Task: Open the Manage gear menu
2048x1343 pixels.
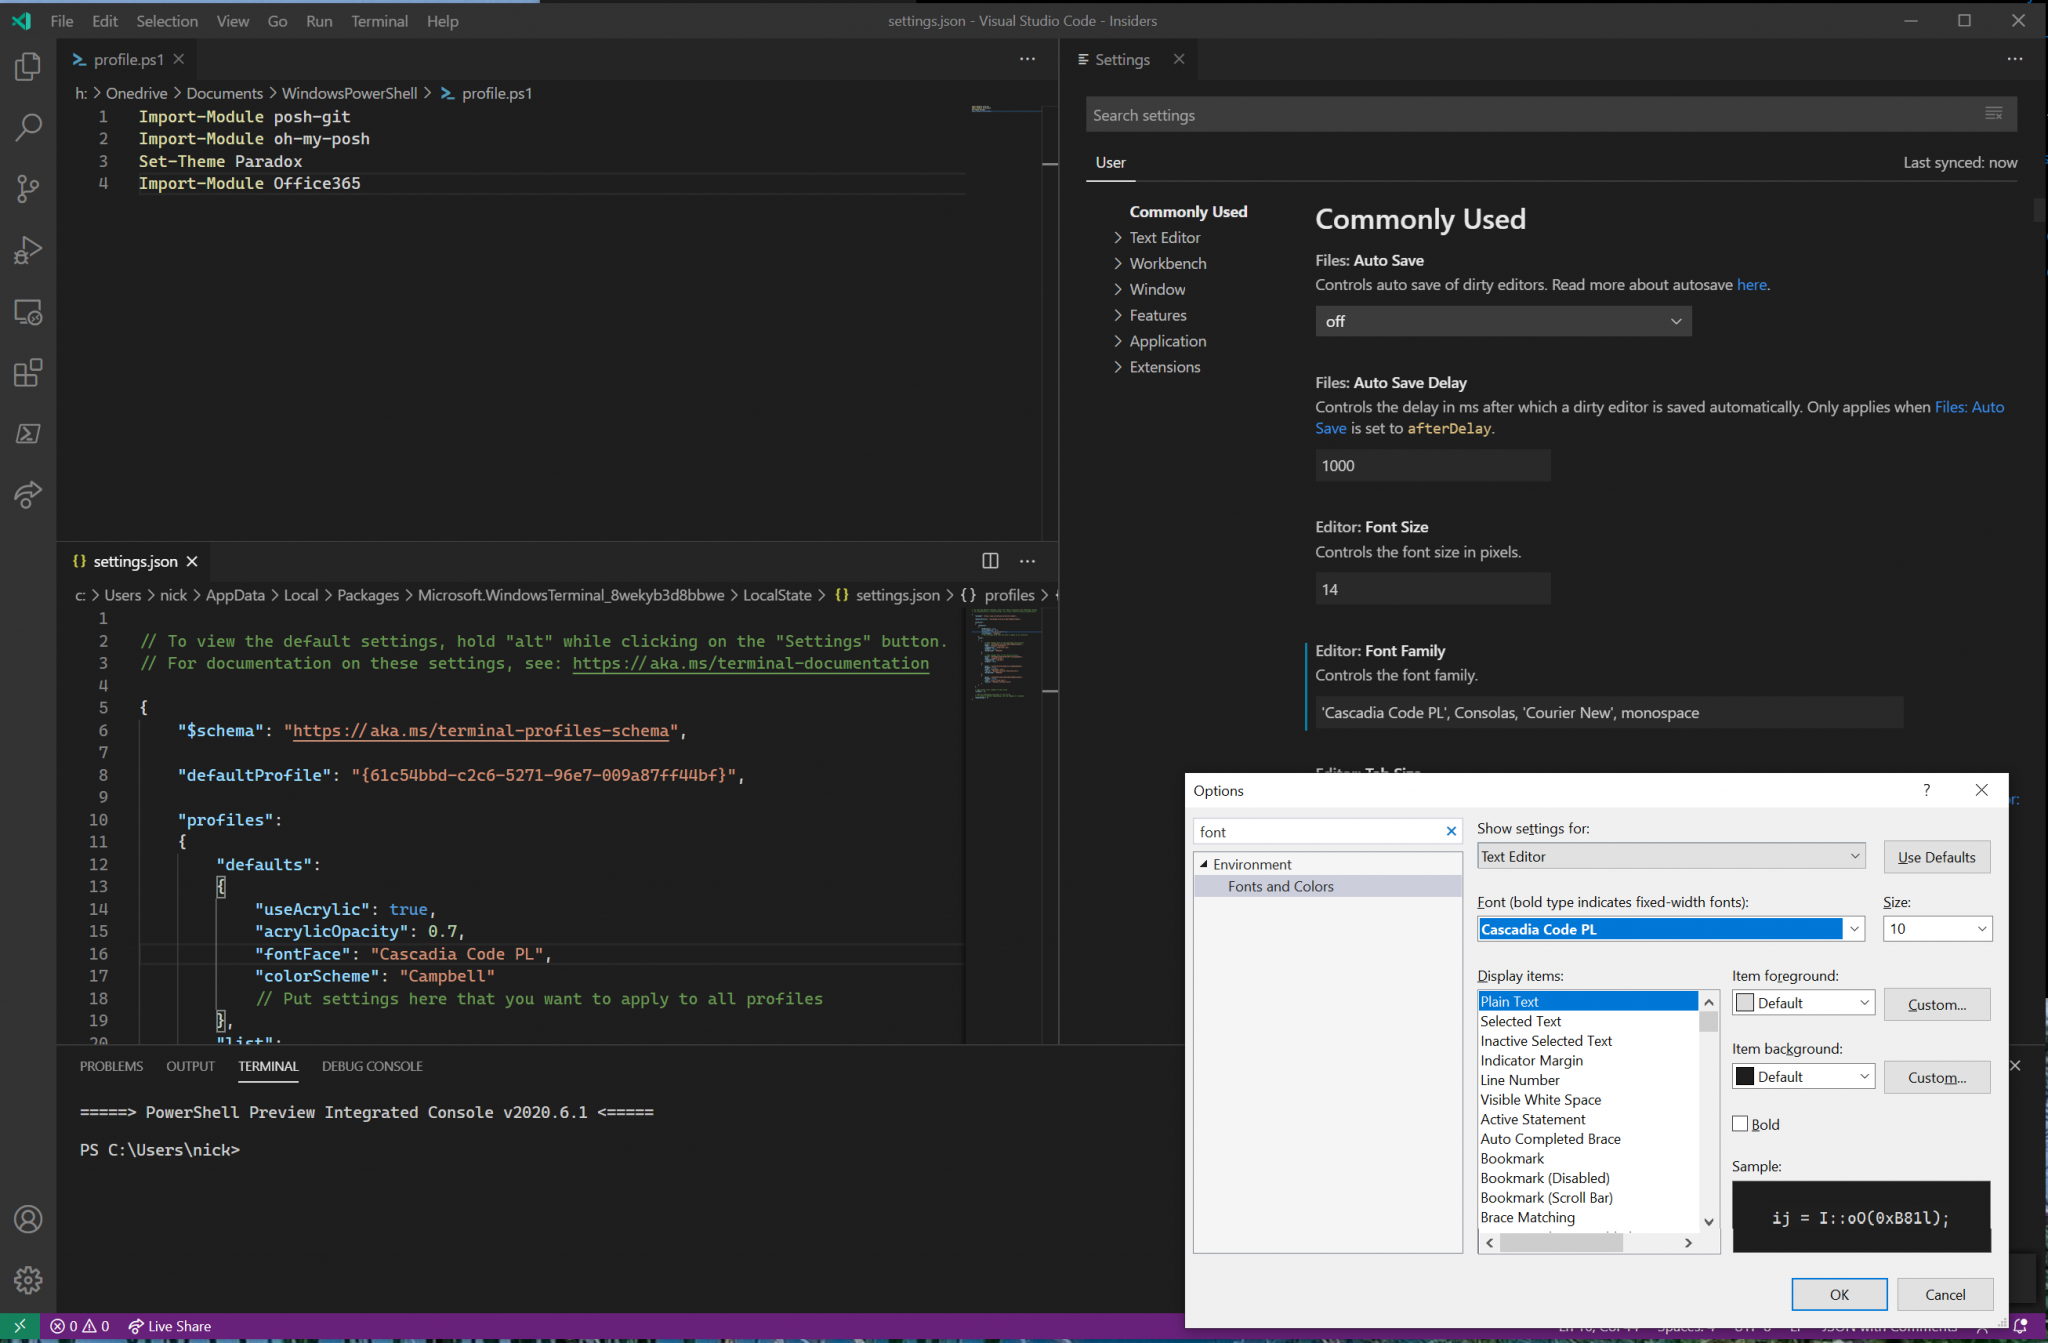Action: pos(27,1280)
